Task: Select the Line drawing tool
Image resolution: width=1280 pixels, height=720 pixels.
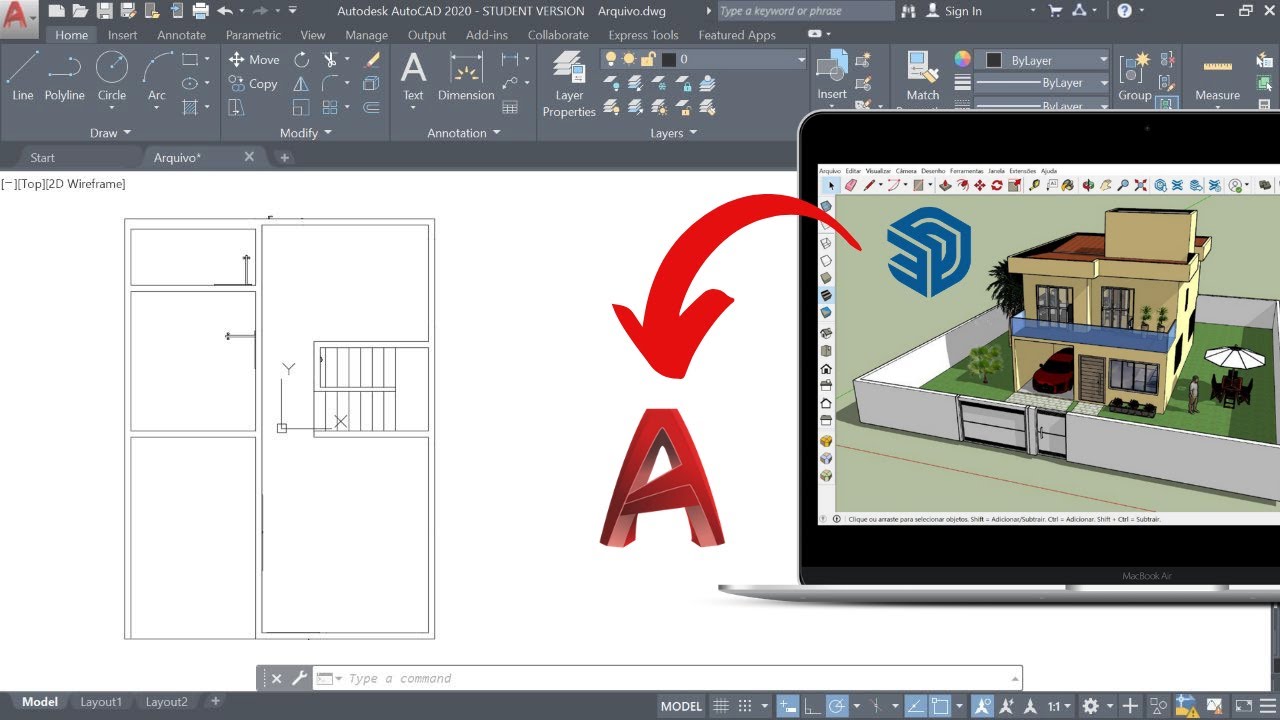Action: (23, 76)
